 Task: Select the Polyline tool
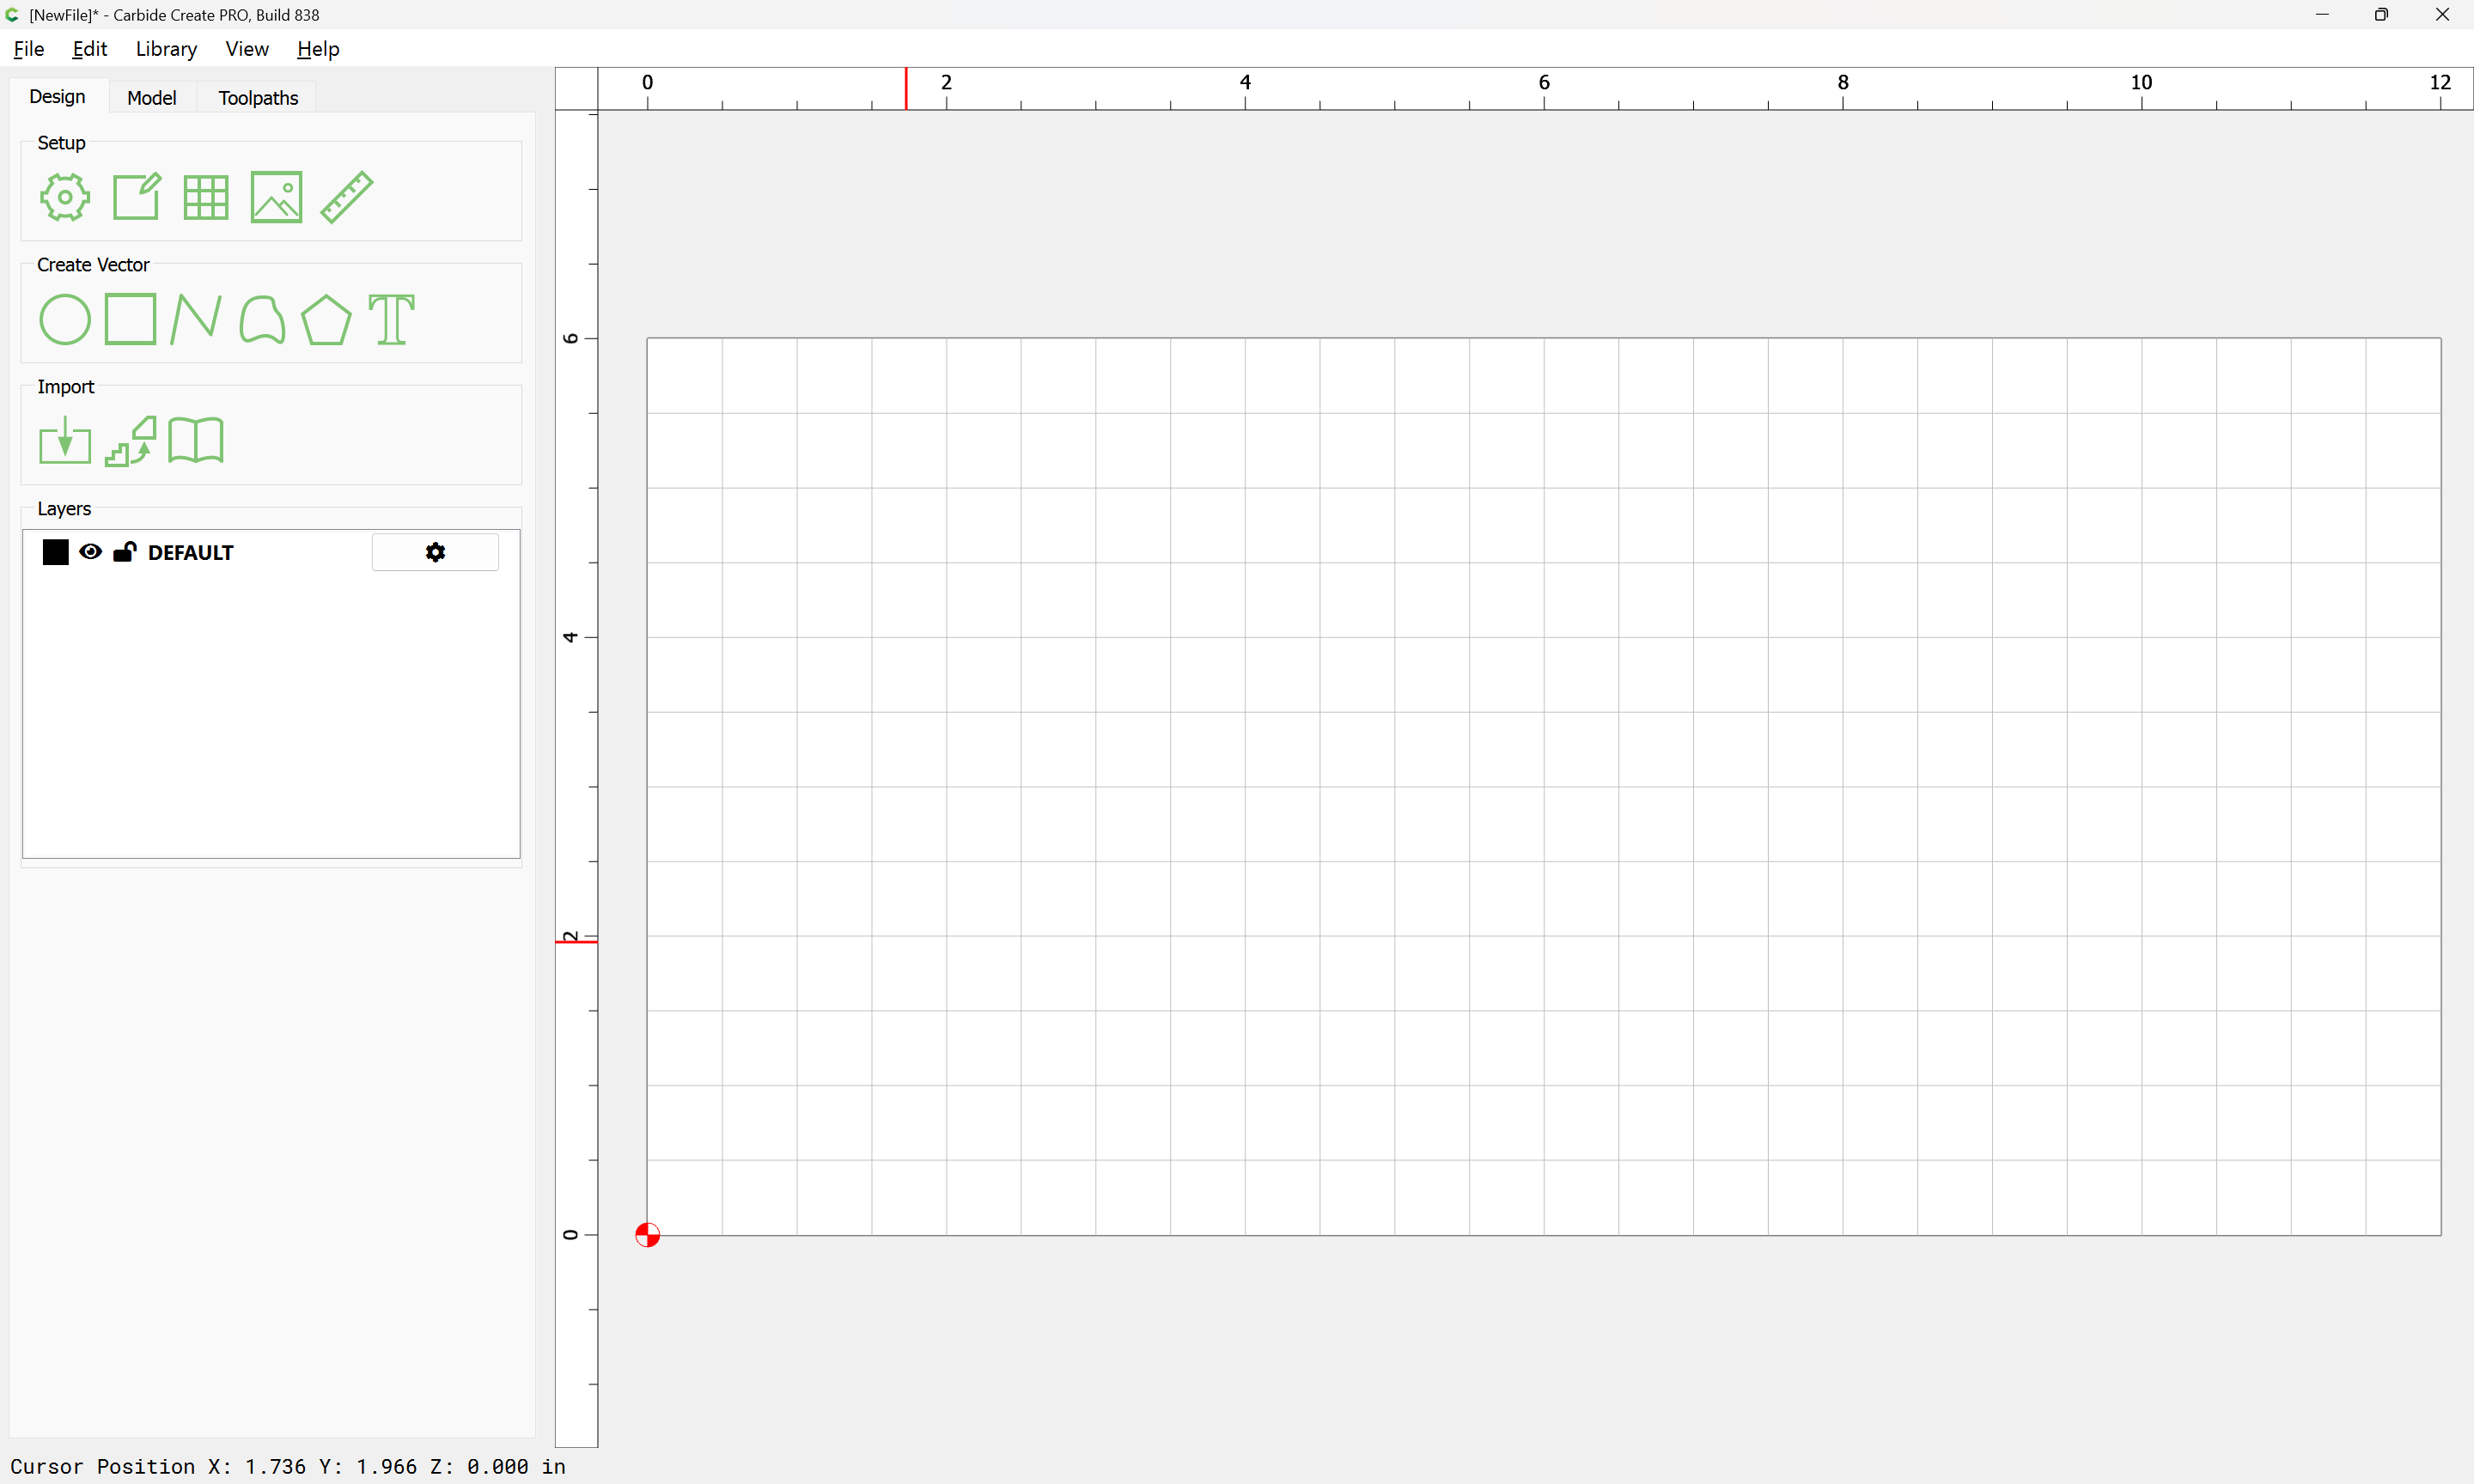point(196,320)
